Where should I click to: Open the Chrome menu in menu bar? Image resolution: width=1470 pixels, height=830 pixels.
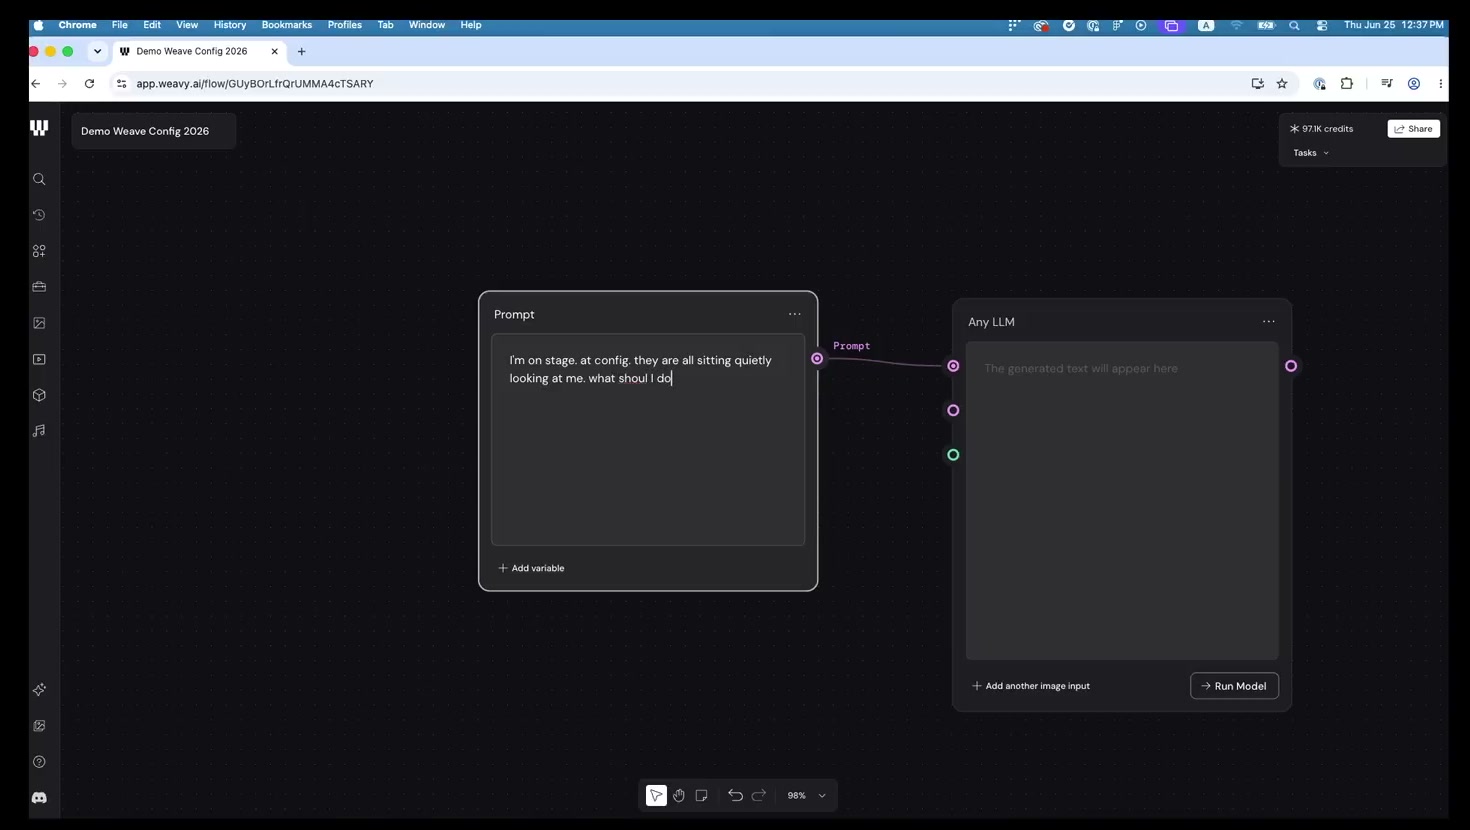(77, 25)
